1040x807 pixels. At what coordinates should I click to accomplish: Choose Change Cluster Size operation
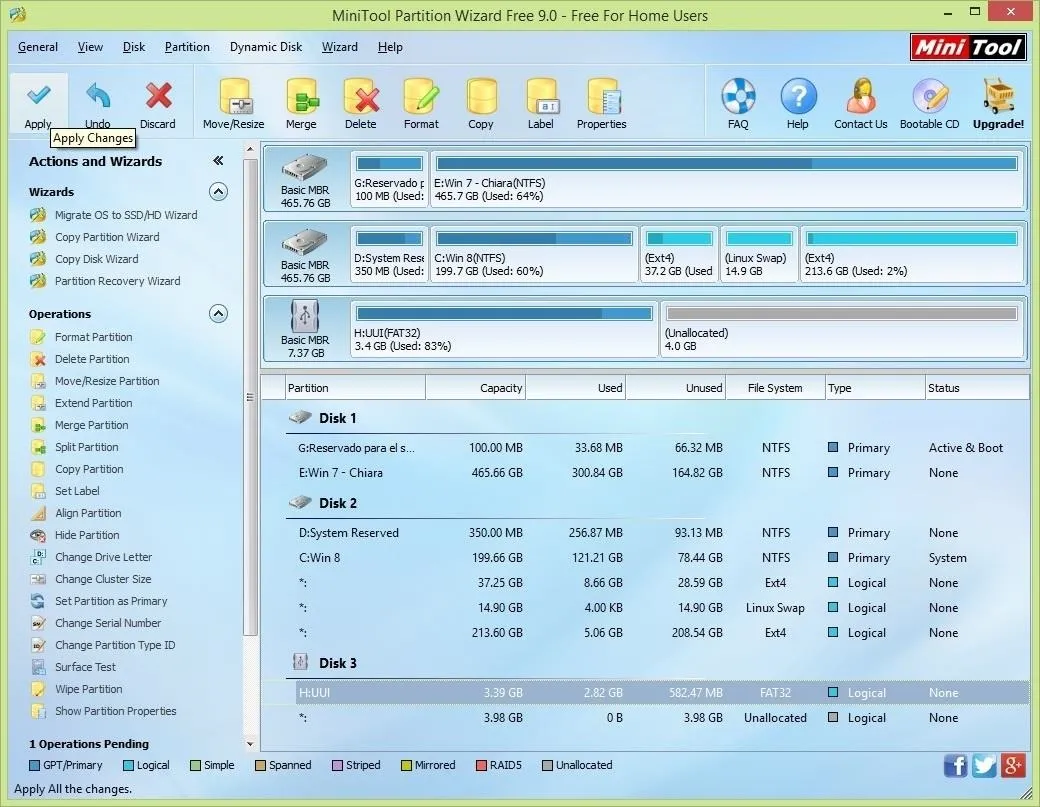tap(103, 580)
